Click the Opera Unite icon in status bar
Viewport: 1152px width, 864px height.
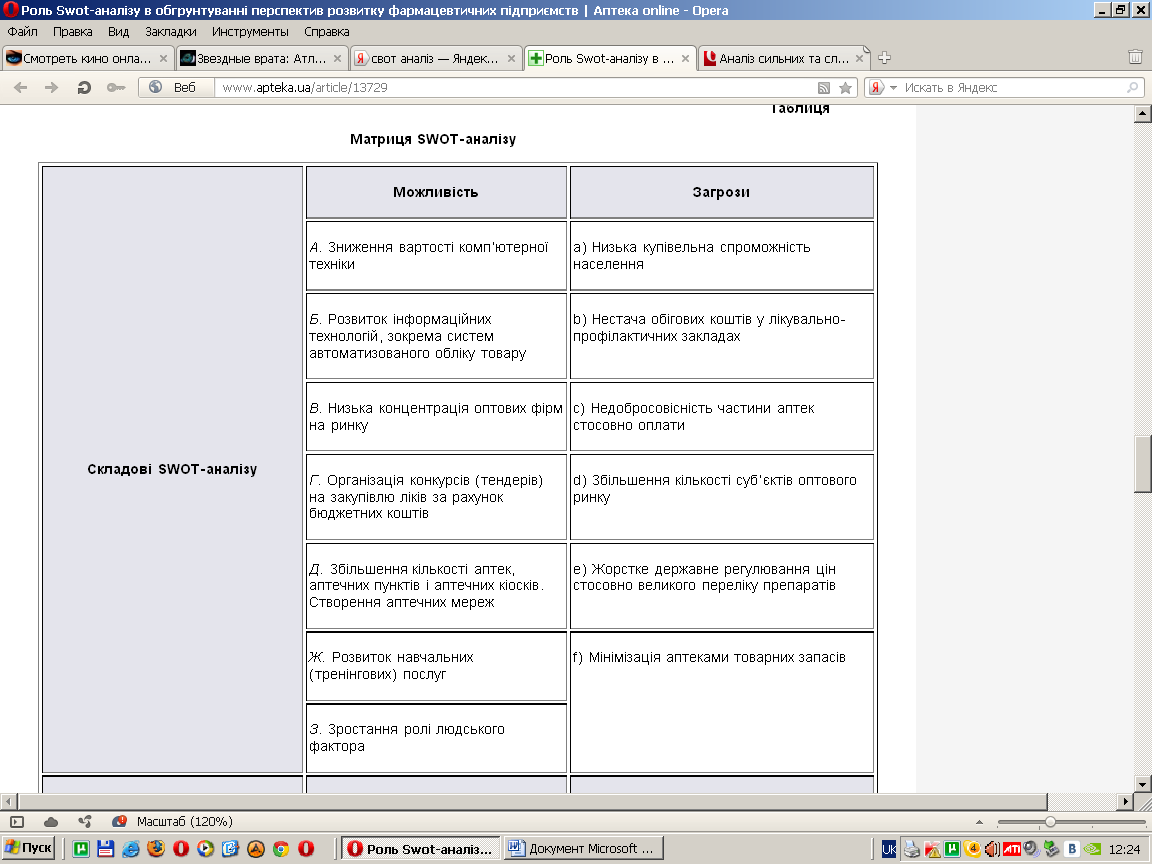(85, 821)
